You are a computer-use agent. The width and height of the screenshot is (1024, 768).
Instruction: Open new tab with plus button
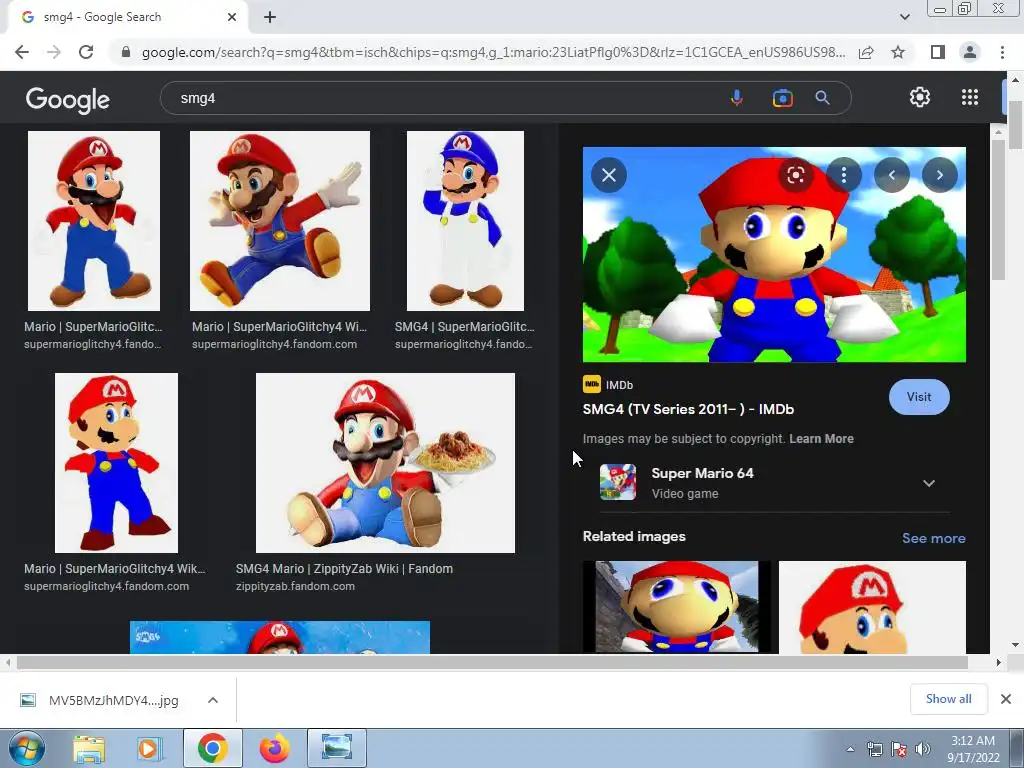[x=270, y=17]
